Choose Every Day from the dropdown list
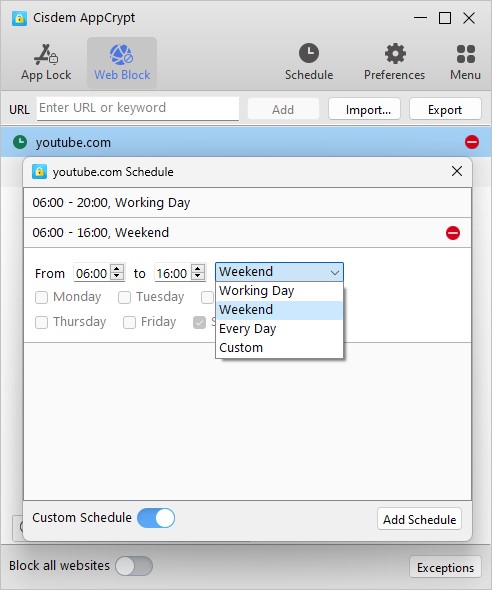 (279, 329)
